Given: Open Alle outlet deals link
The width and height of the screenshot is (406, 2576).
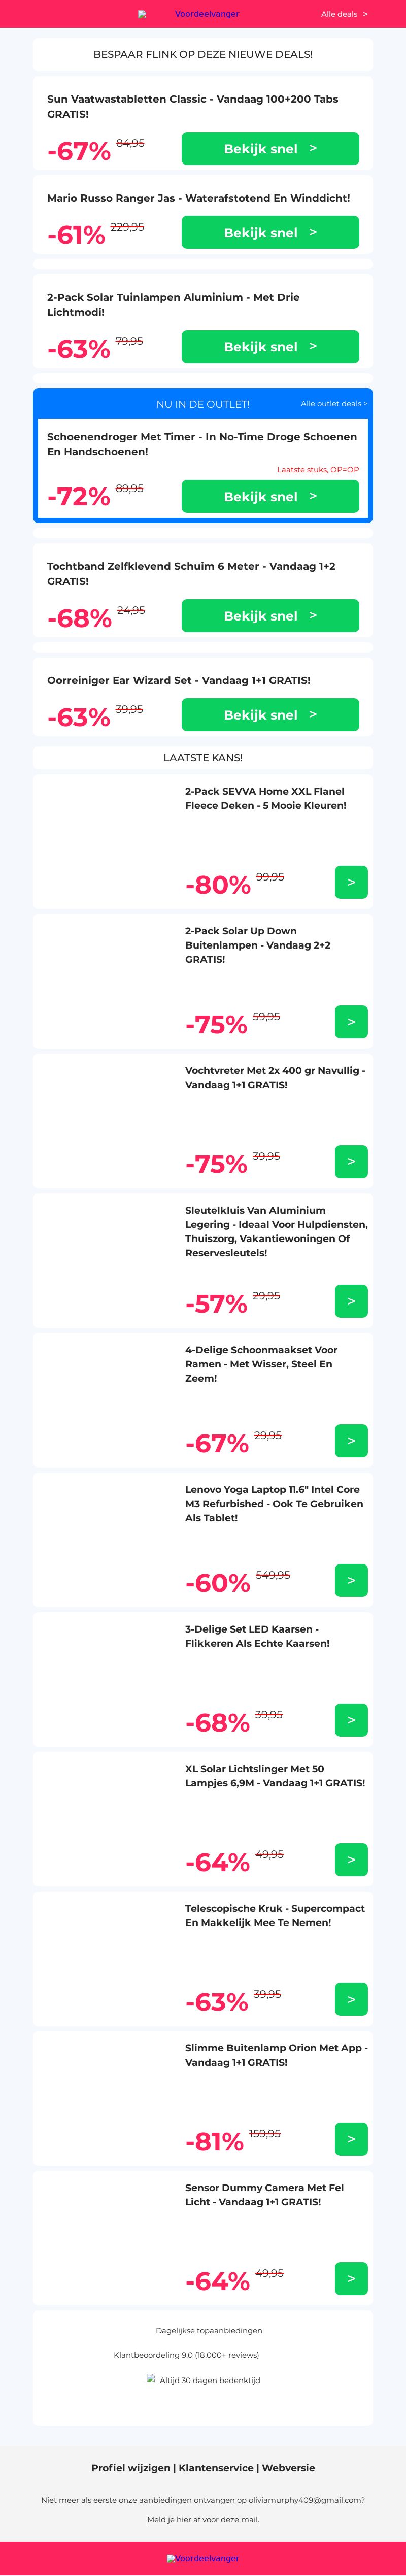Looking at the screenshot, I should pyautogui.click(x=334, y=404).
